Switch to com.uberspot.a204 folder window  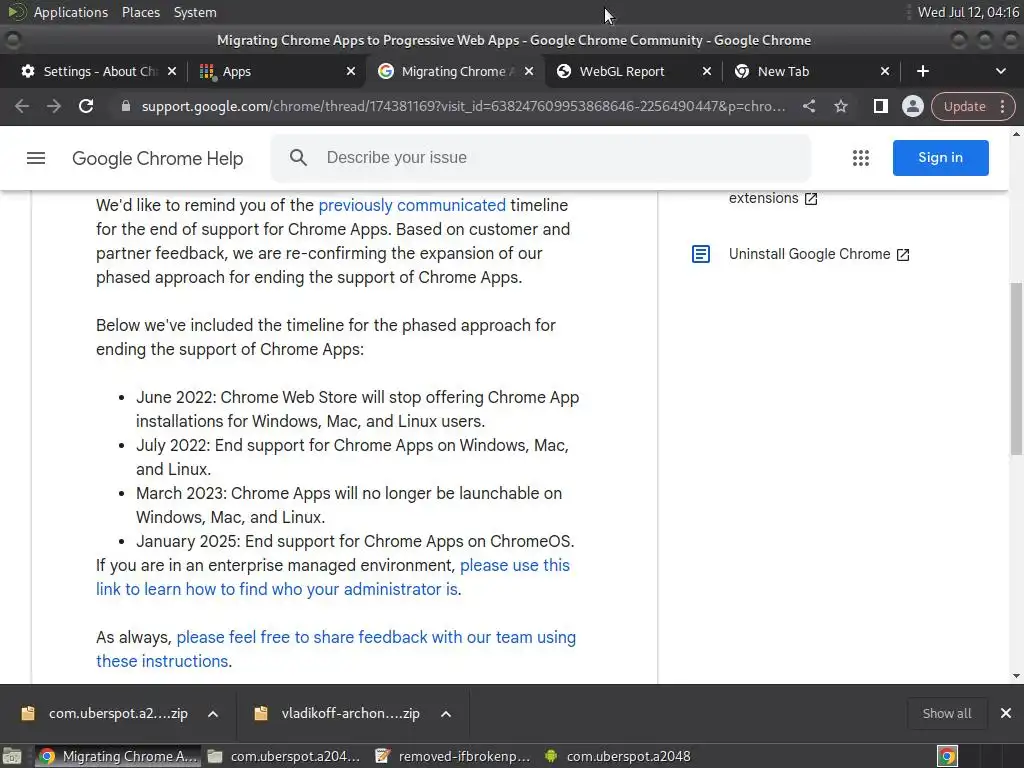click(x=284, y=756)
